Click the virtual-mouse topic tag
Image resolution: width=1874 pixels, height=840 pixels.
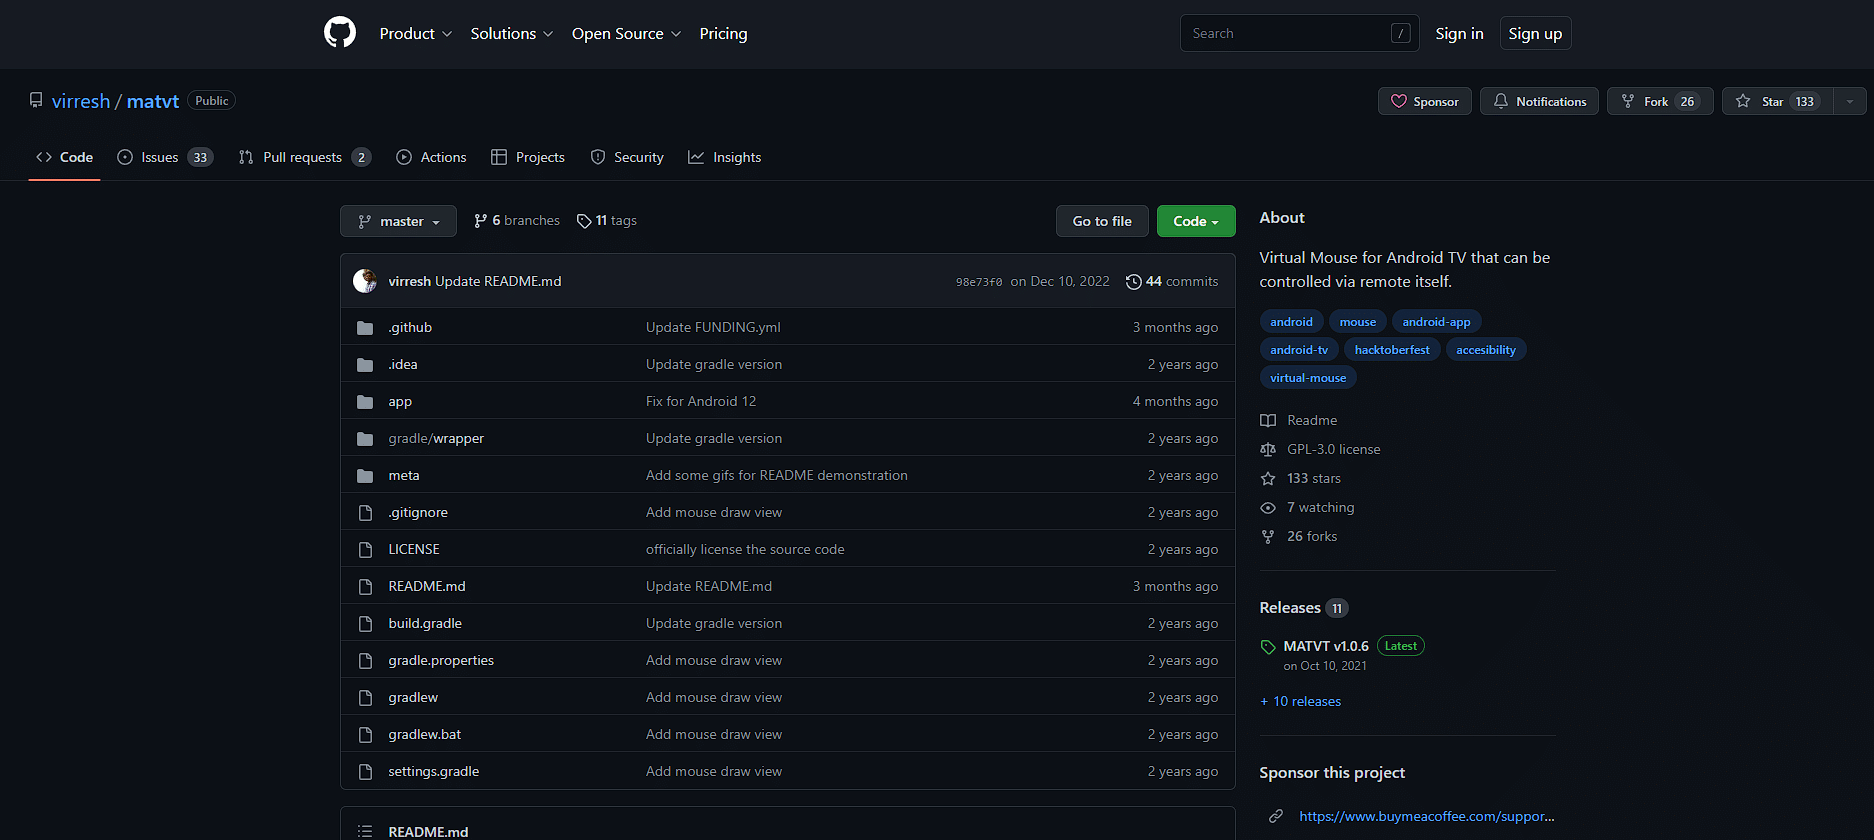pyautogui.click(x=1308, y=377)
